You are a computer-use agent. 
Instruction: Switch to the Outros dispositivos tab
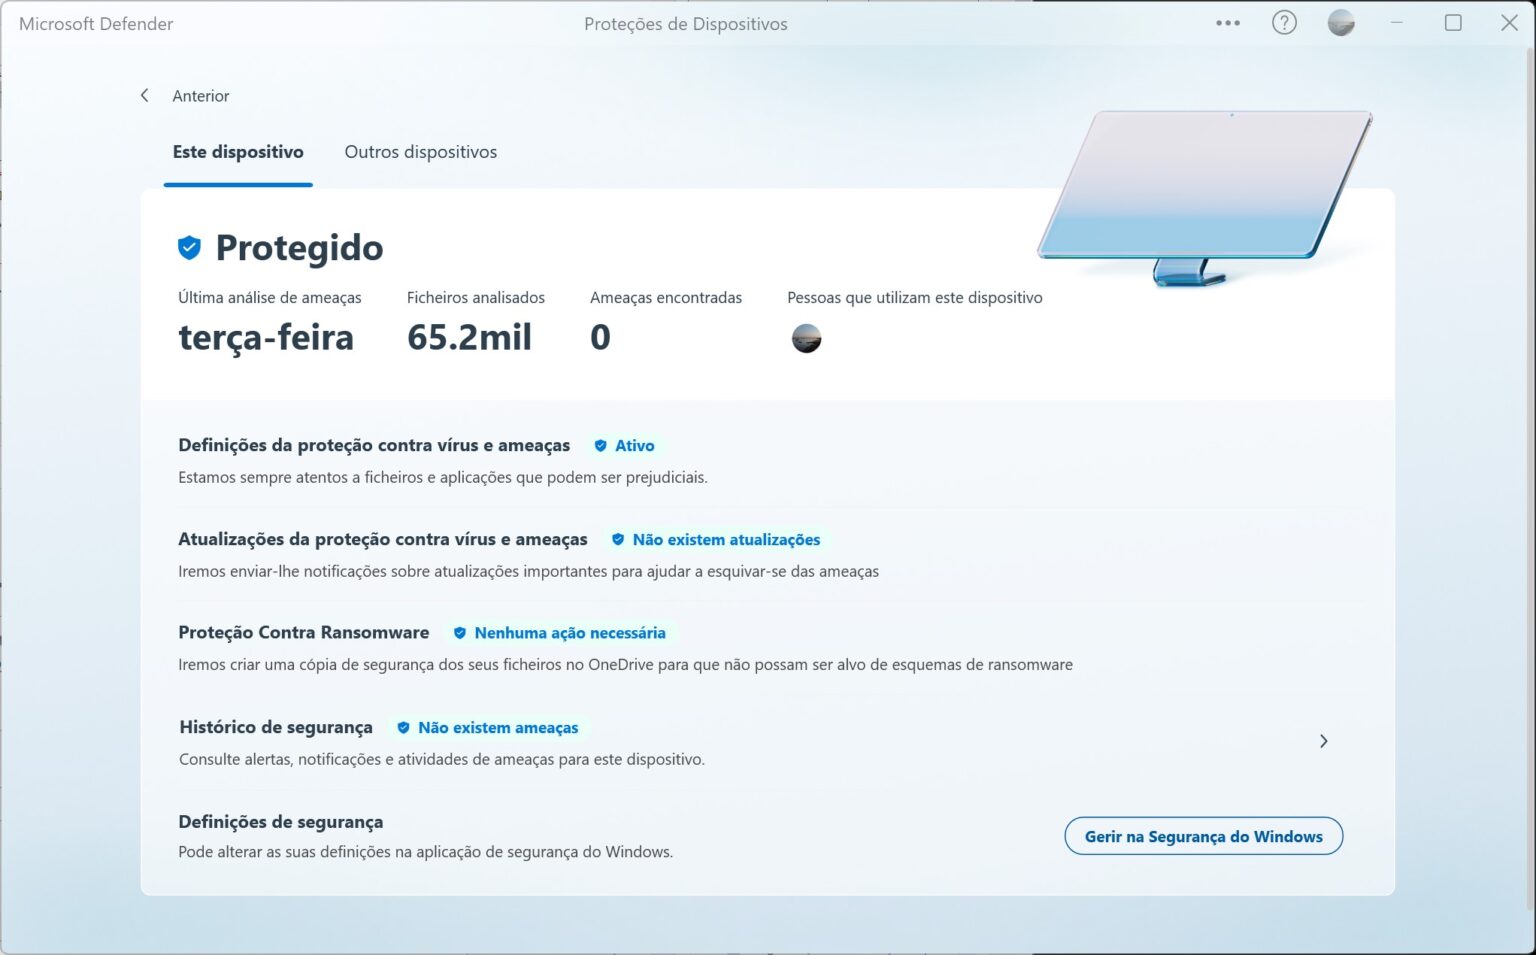coord(420,152)
